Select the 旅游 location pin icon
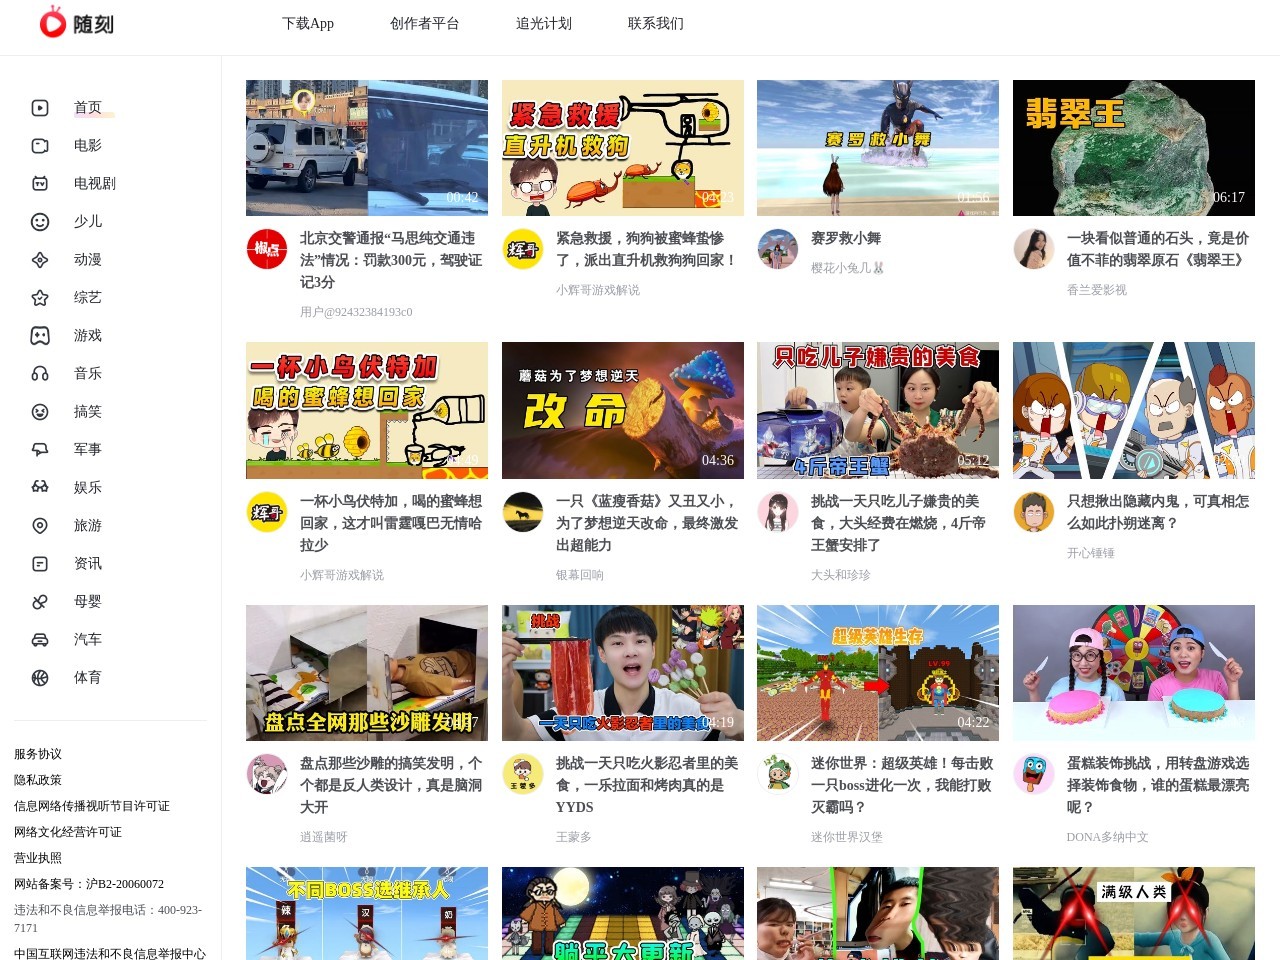The width and height of the screenshot is (1280, 960). (x=40, y=526)
